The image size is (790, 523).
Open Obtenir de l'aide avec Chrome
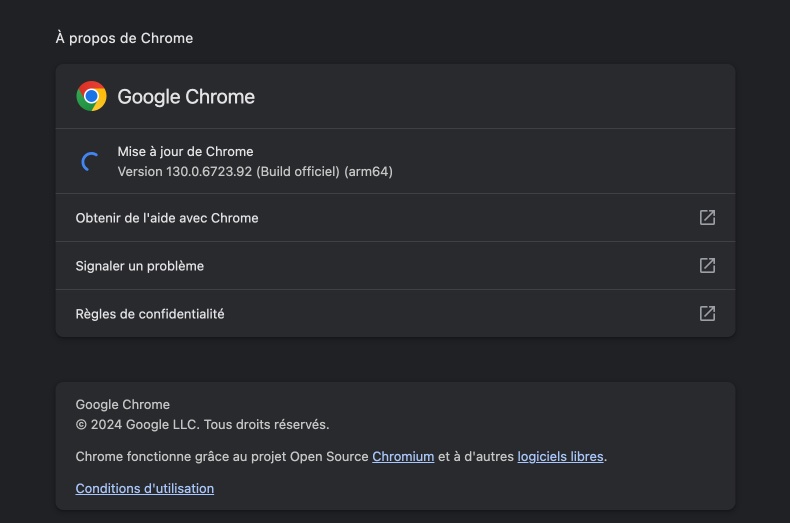pos(395,218)
